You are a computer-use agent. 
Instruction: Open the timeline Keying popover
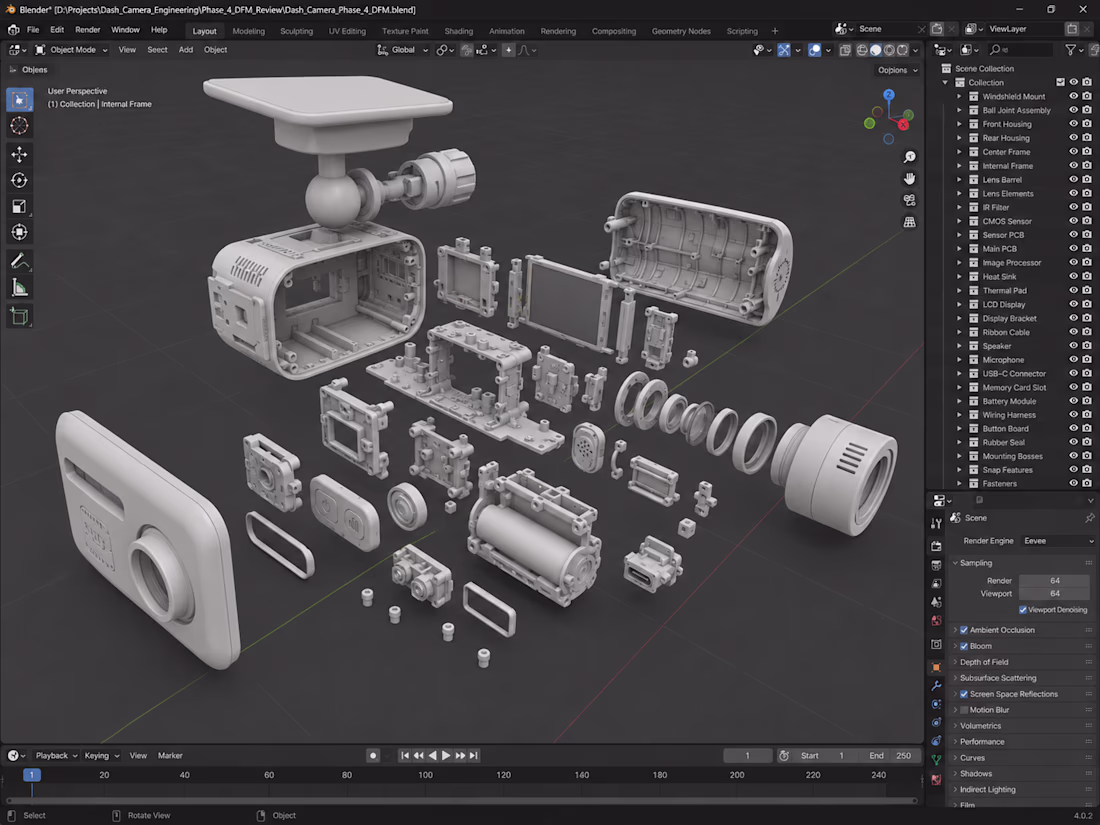point(101,756)
